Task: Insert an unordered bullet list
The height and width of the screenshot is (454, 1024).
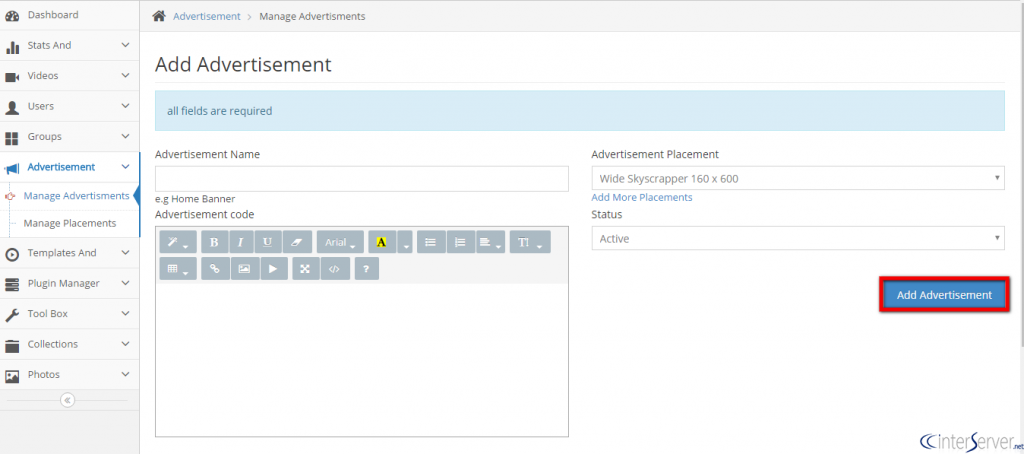Action: pyautogui.click(x=430, y=242)
